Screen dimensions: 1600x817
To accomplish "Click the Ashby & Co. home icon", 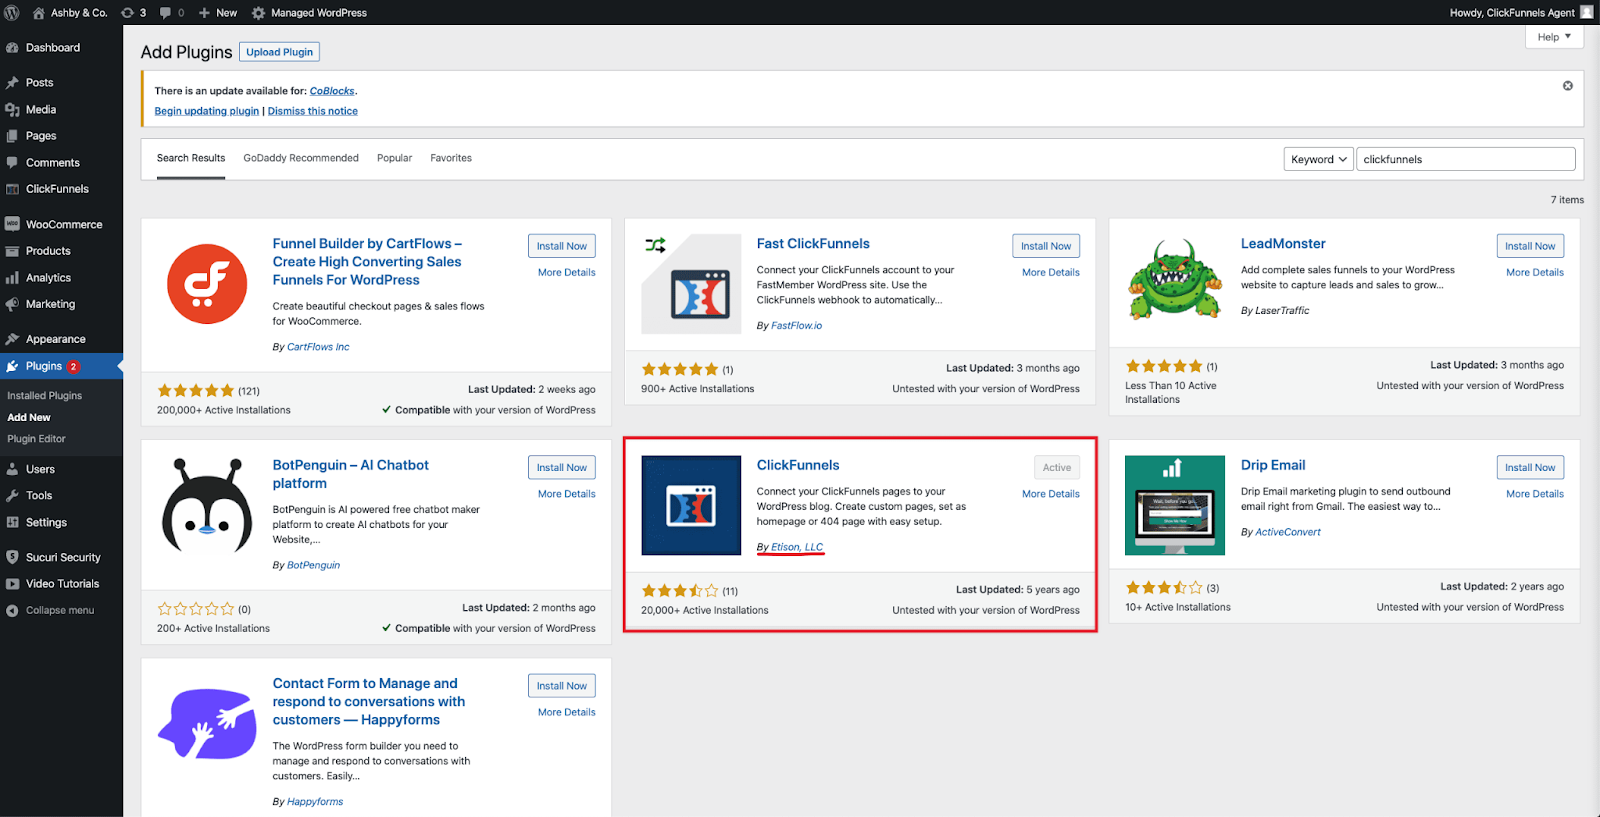I will [39, 13].
